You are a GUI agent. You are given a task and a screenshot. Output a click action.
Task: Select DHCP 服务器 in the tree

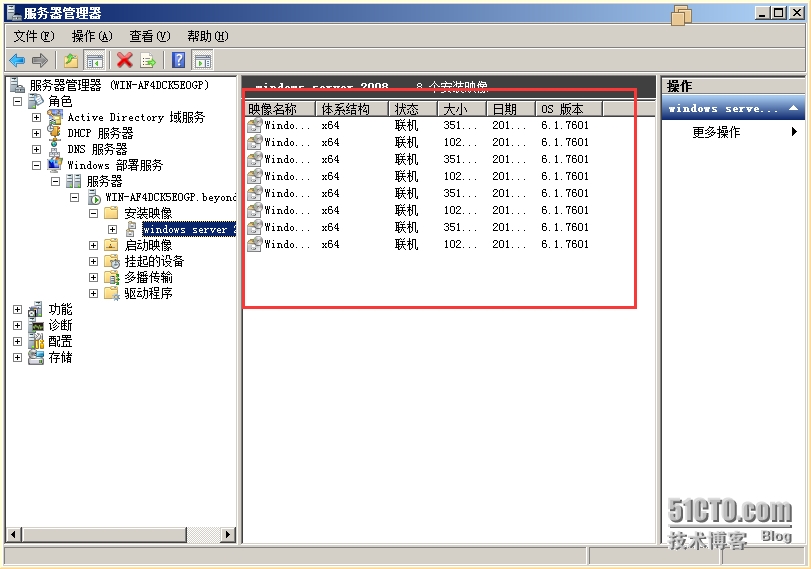(x=100, y=133)
